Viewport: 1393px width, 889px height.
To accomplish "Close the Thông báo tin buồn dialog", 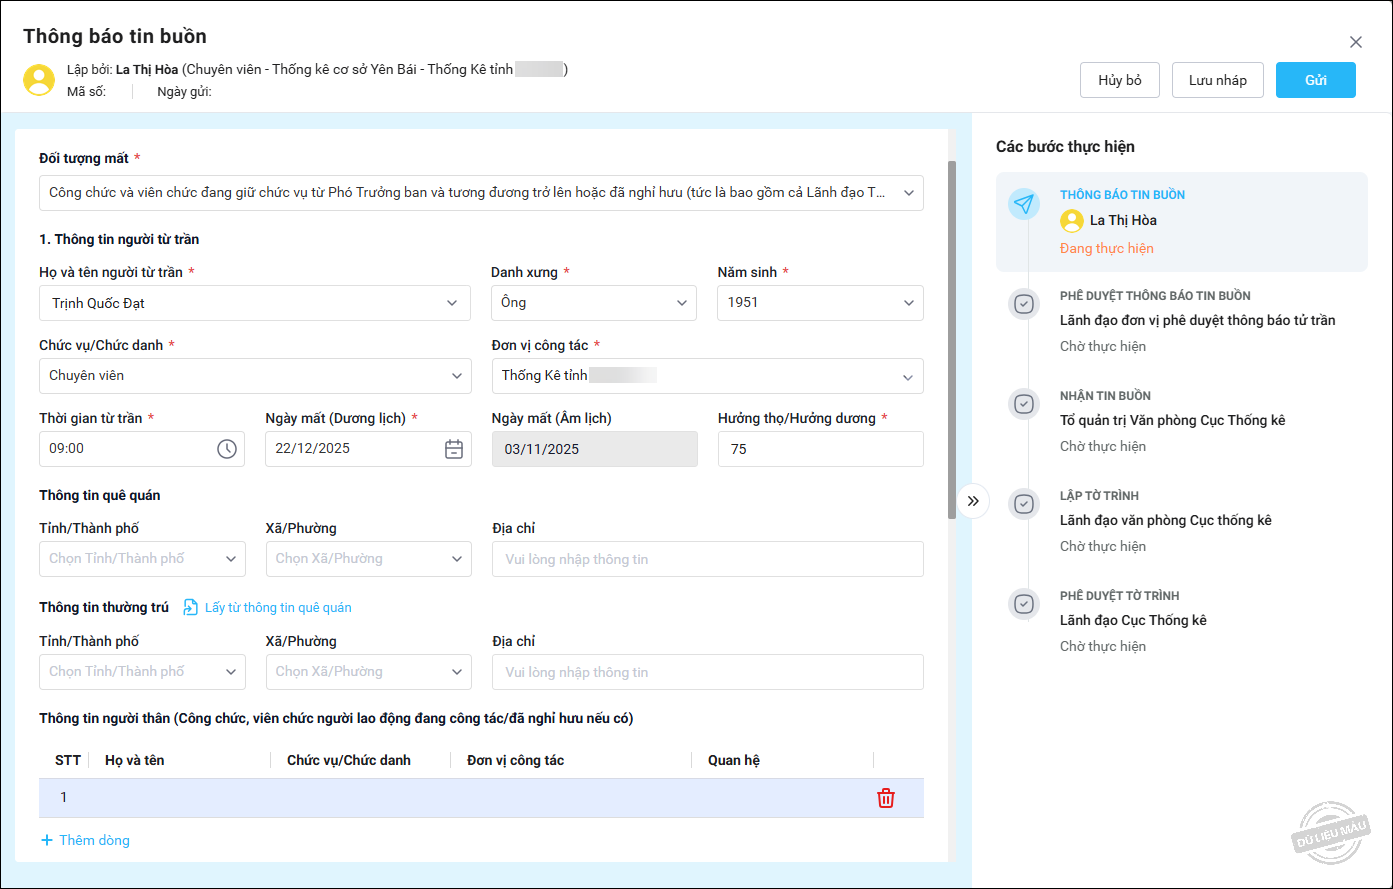I will pyautogui.click(x=1356, y=42).
